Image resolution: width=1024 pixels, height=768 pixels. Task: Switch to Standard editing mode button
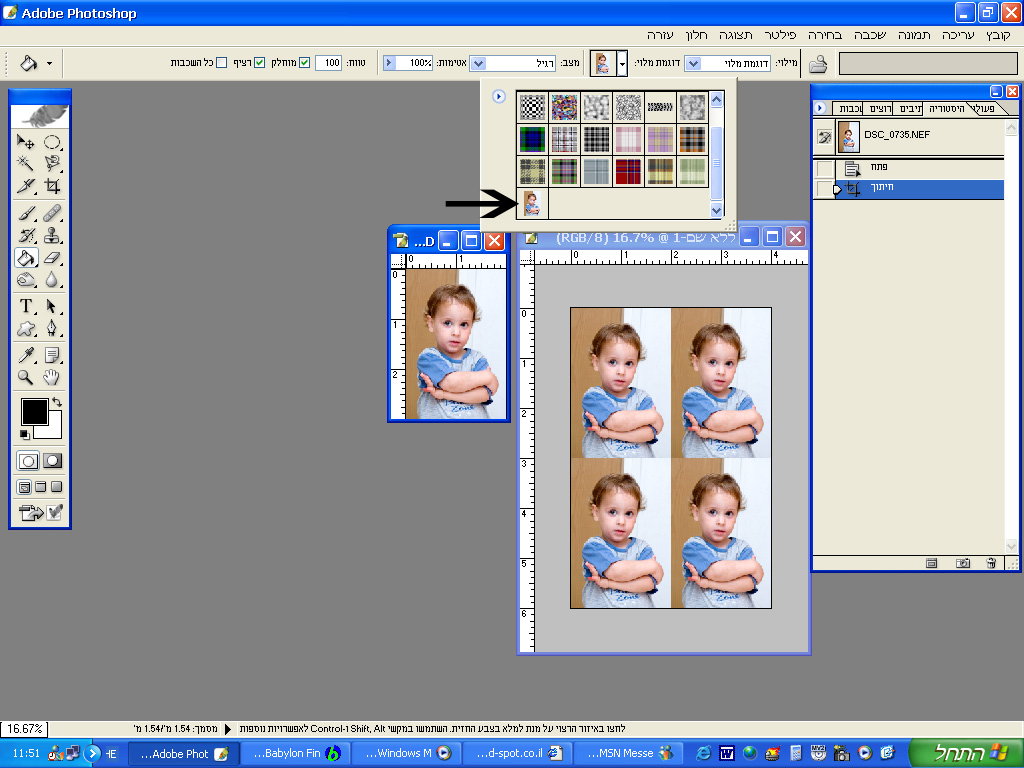click(28, 461)
